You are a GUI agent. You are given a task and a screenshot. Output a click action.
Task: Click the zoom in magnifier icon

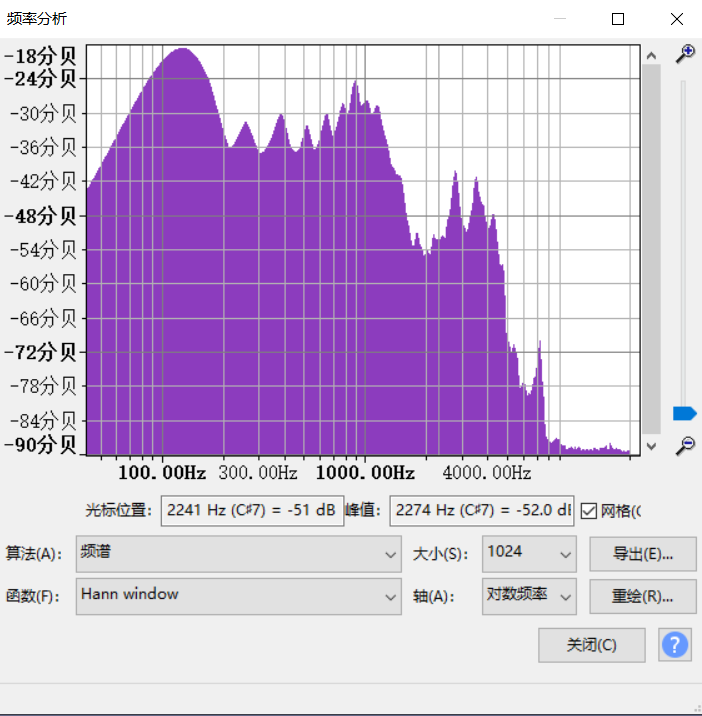point(685,54)
